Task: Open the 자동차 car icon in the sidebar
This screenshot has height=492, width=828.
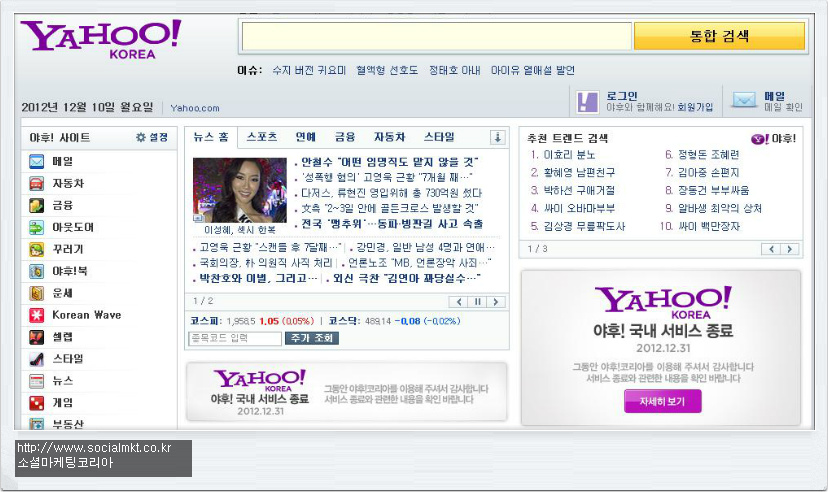Action: pyautogui.click(x=36, y=183)
